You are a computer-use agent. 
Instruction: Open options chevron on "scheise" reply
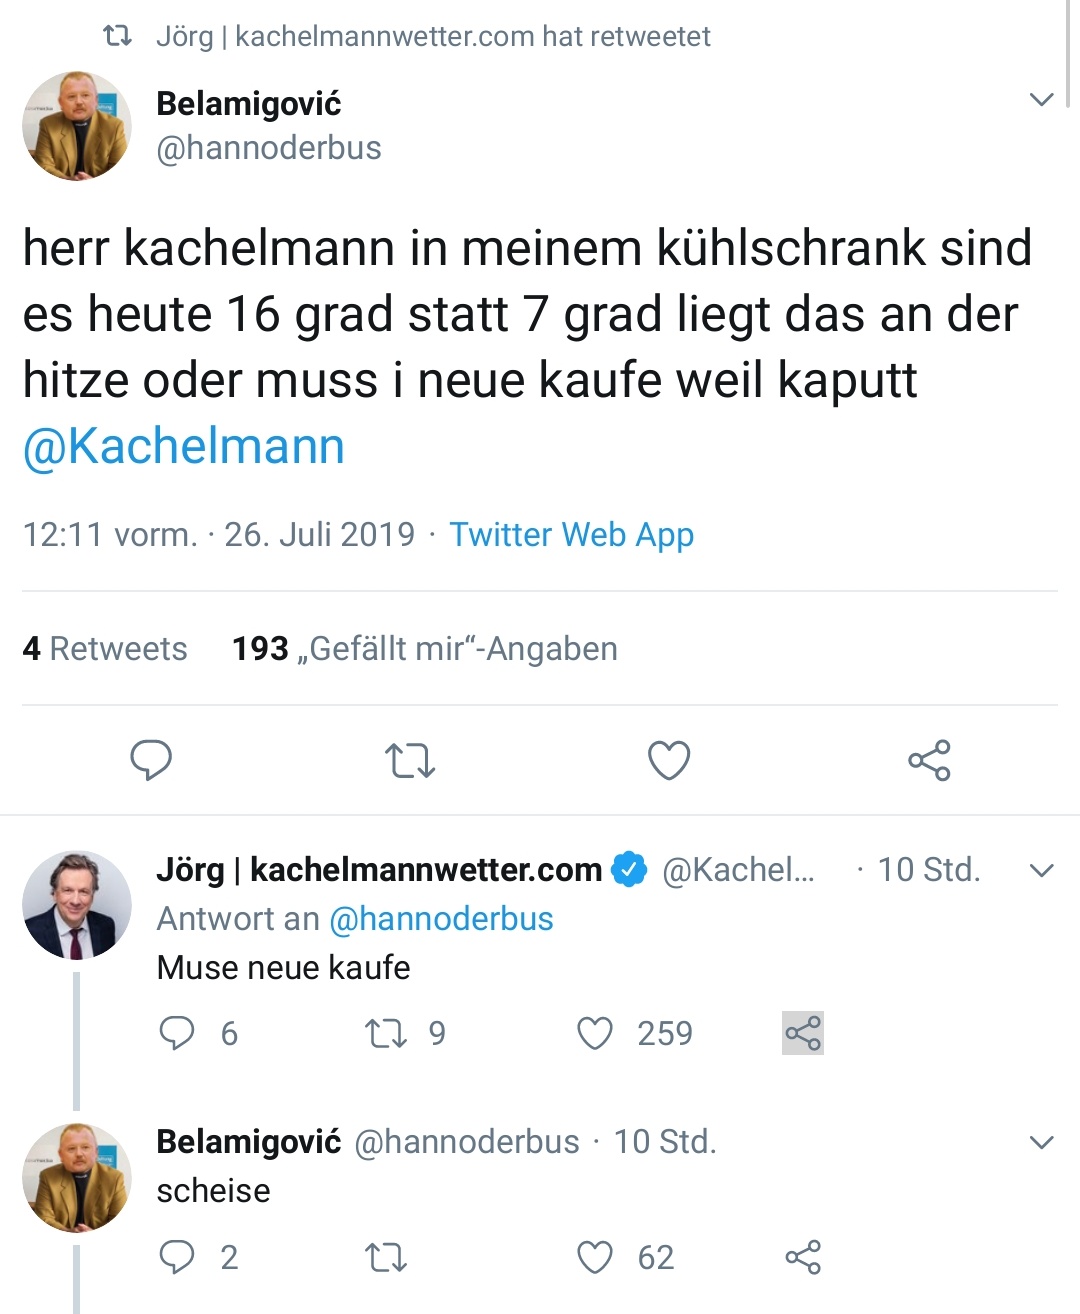(1042, 1143)
